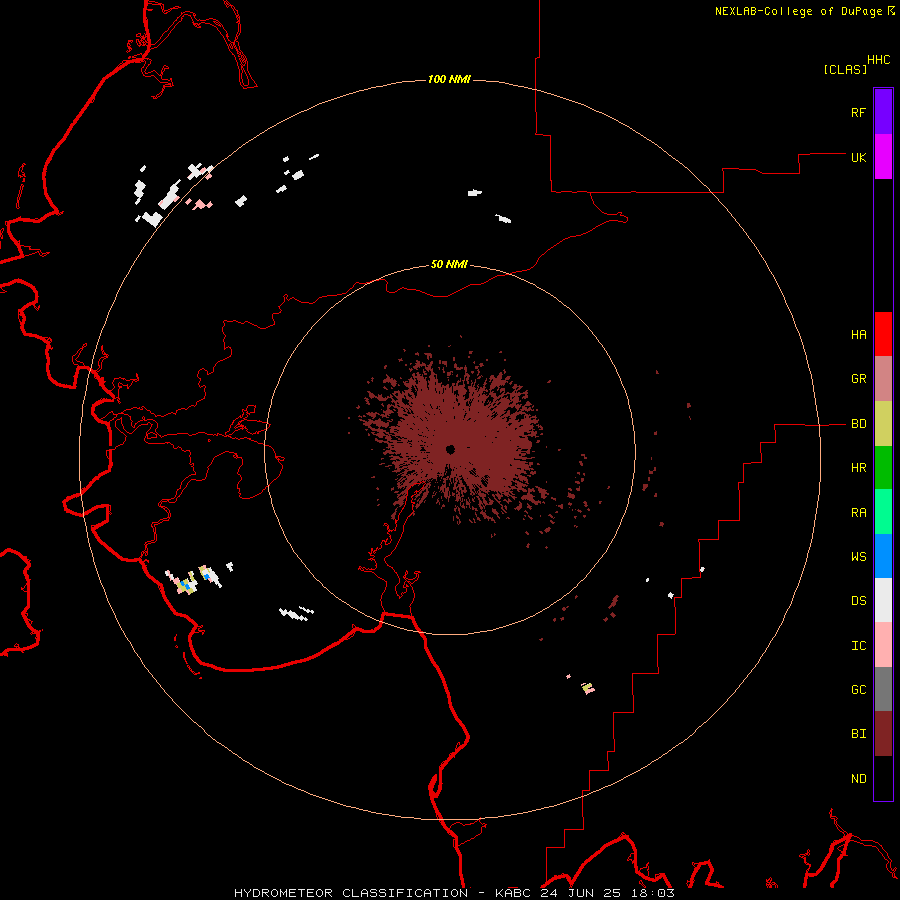Click the GC legend label
The image size is (900, 900).
point(858,689)
